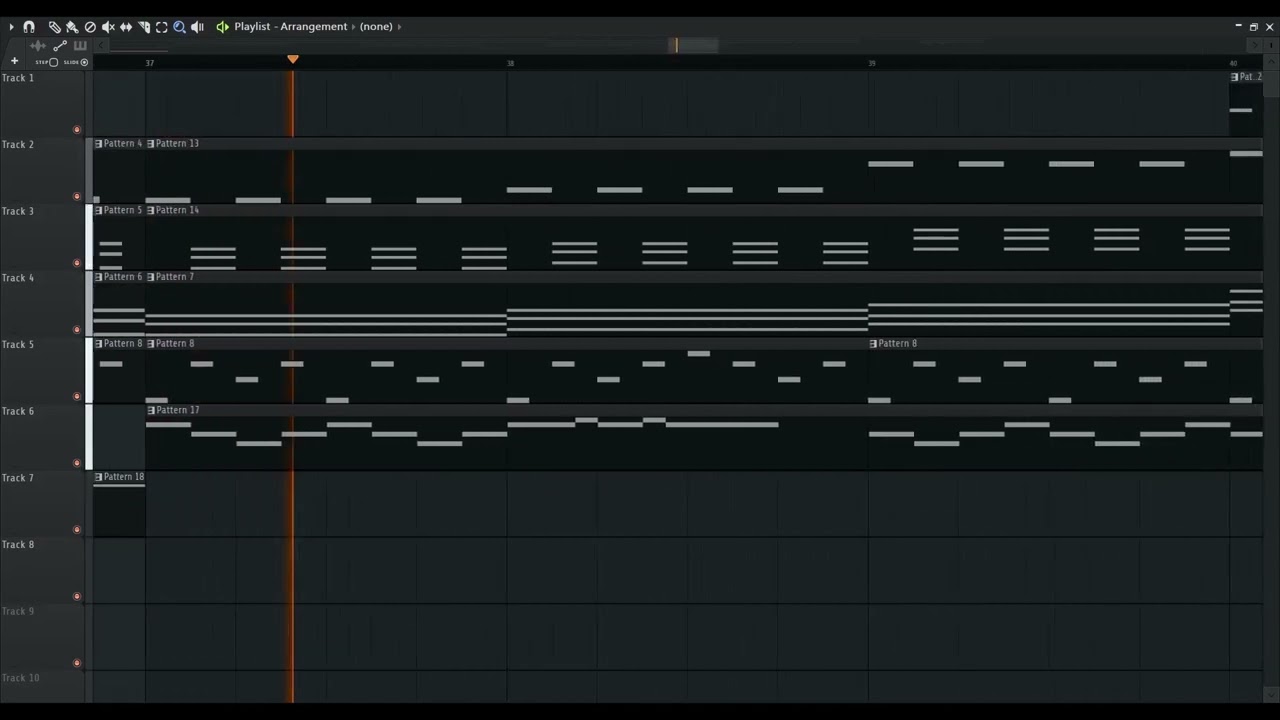
Task: Select the Mute tool
Action: point(108,27)
